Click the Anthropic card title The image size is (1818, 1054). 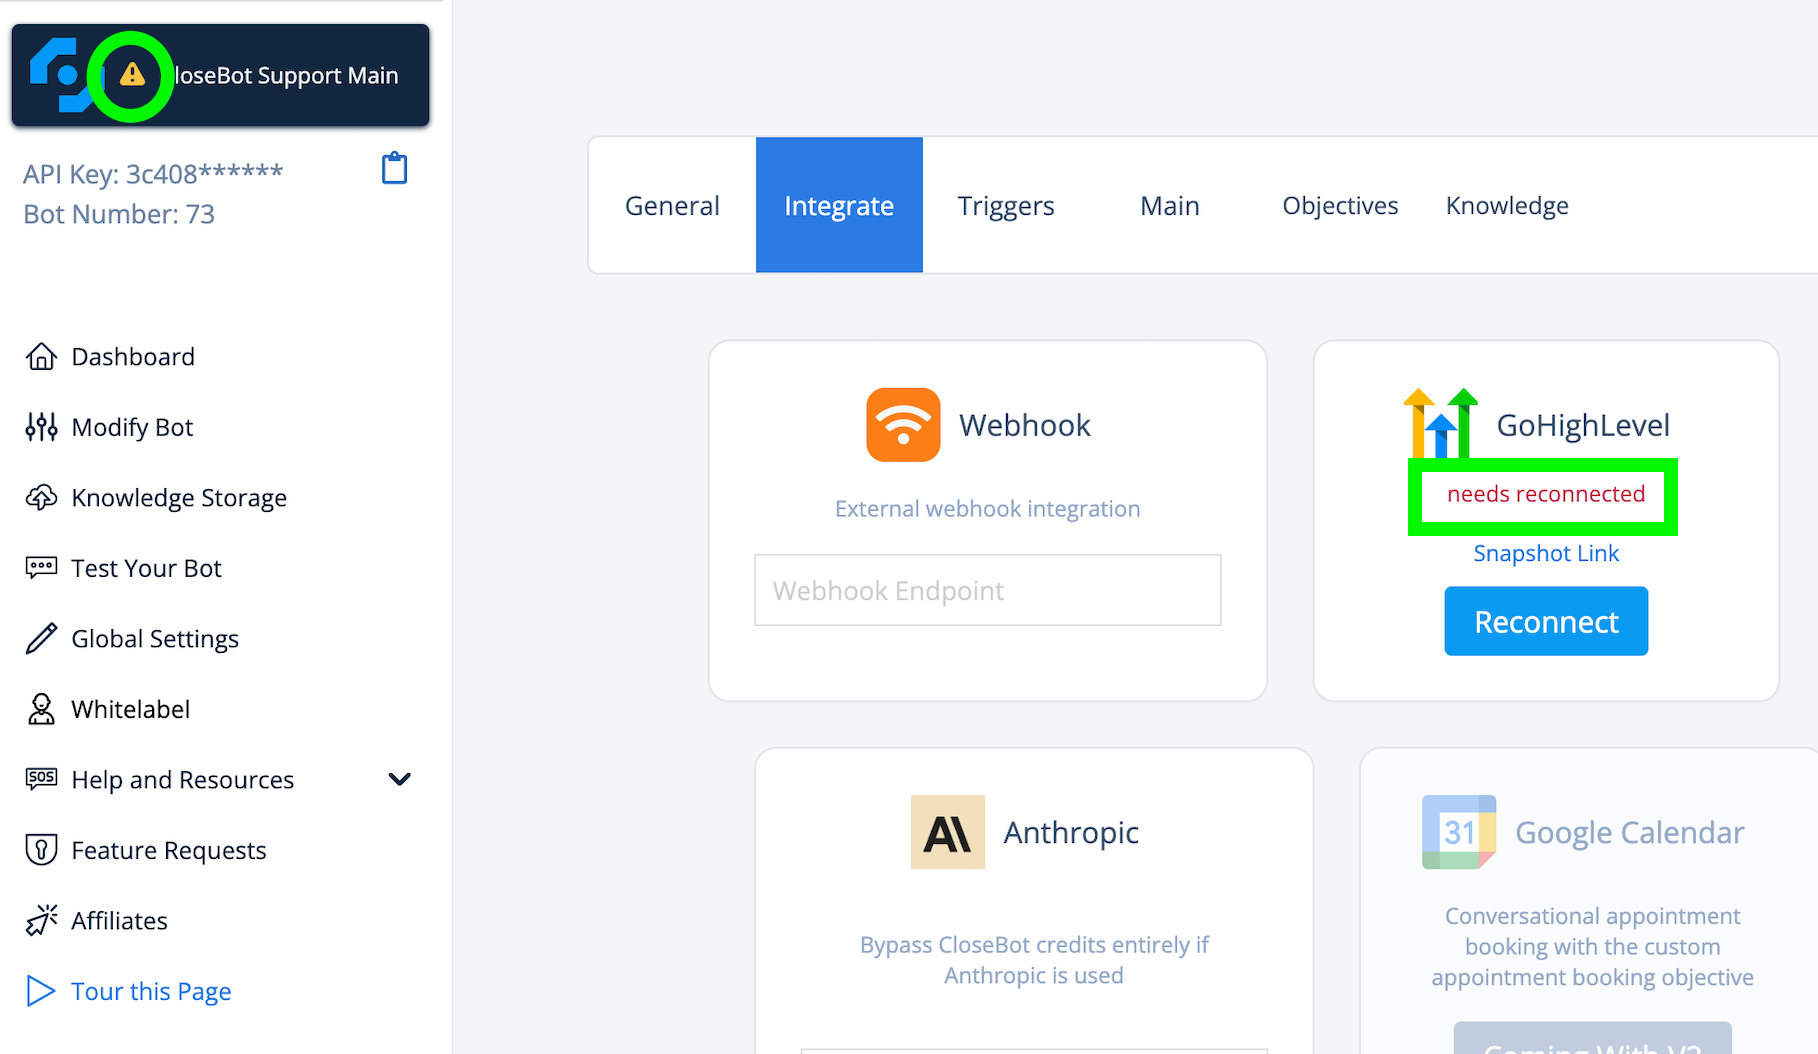point(1071,832)
